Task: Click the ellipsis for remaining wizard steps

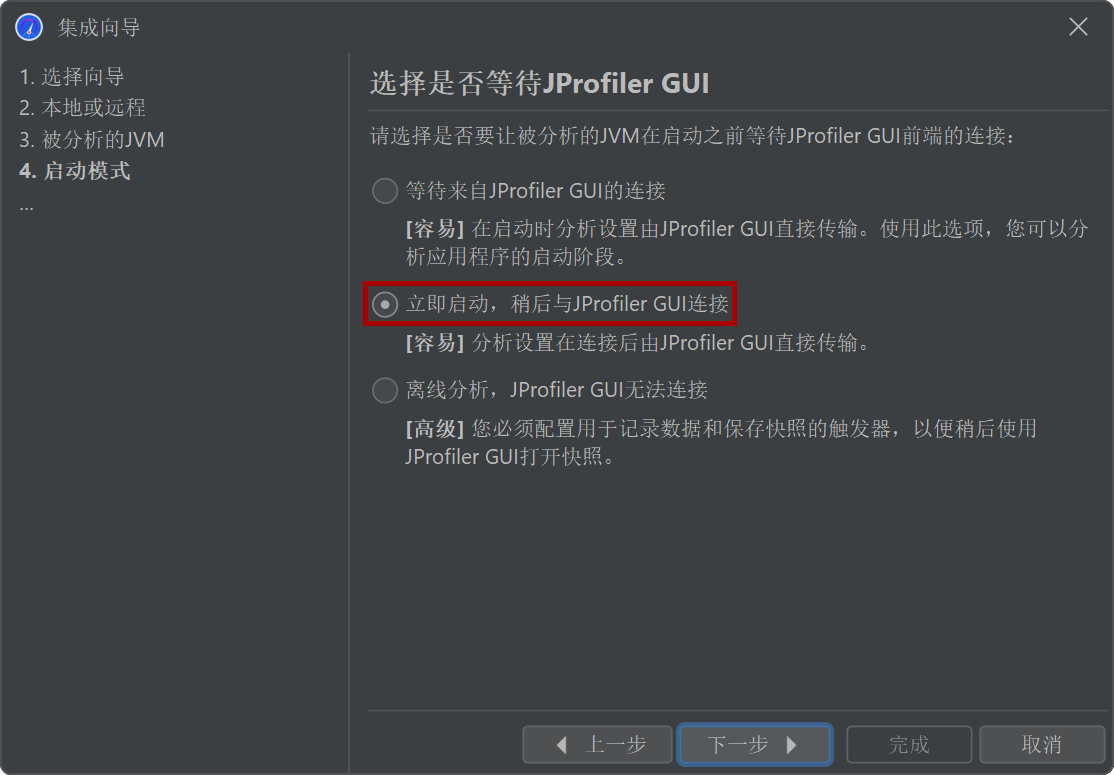Action: pos(26,207)
